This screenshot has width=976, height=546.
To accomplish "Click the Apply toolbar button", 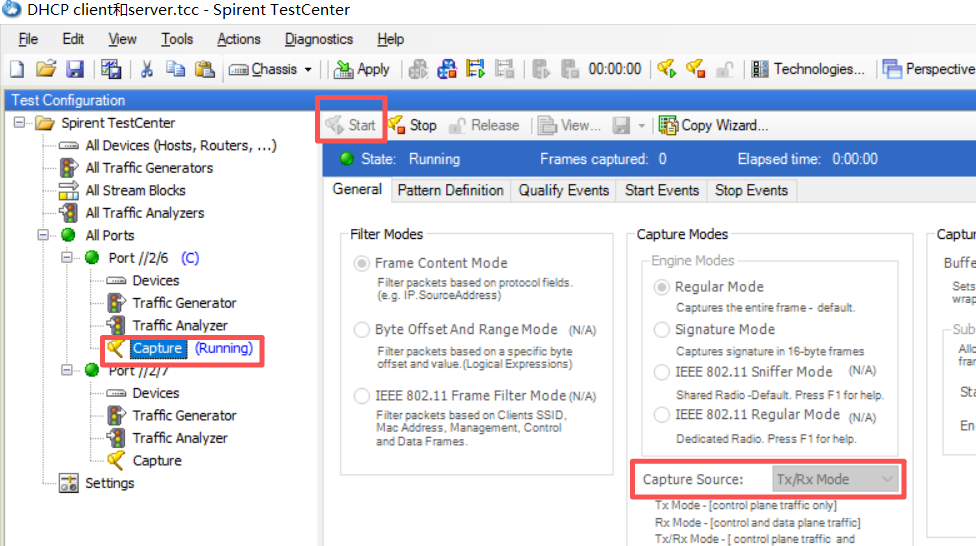I will point(362,69).
